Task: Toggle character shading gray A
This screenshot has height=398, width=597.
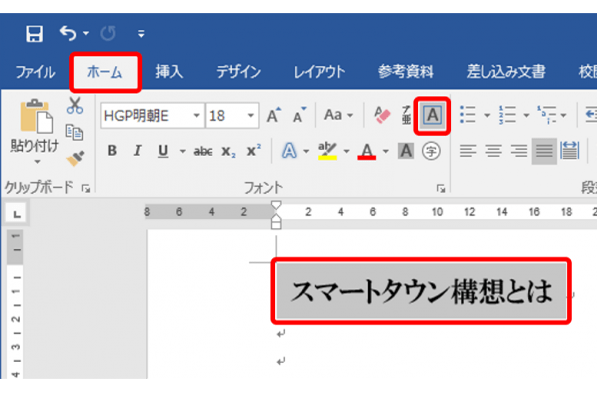Action: click(x=406, y=151)
